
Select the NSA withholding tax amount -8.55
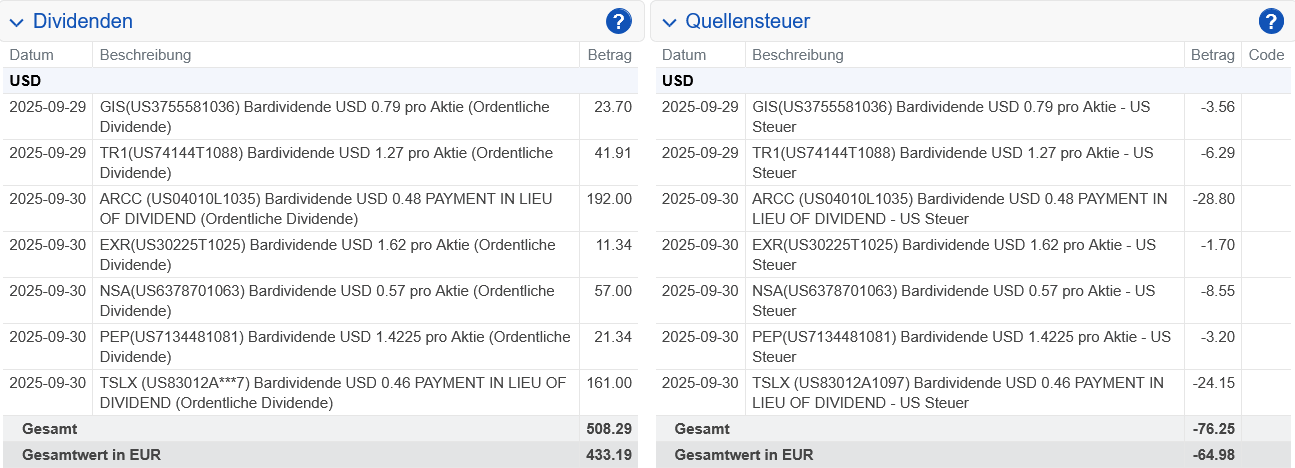(x=1216, y=291)
